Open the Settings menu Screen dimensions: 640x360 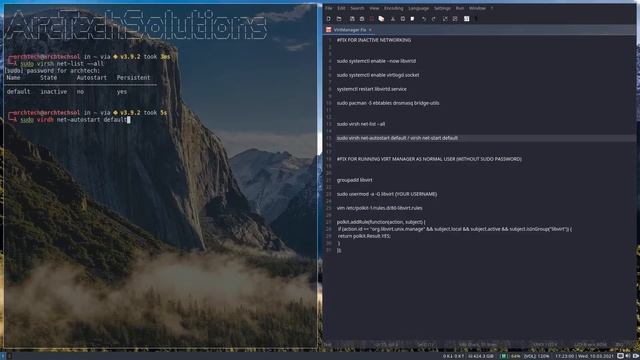(x=442, y=8)
